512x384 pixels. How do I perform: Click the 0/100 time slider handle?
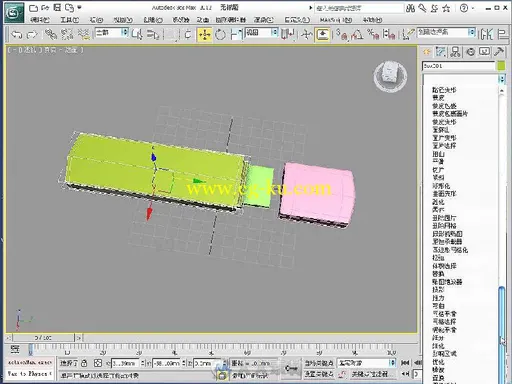point(44,338)
